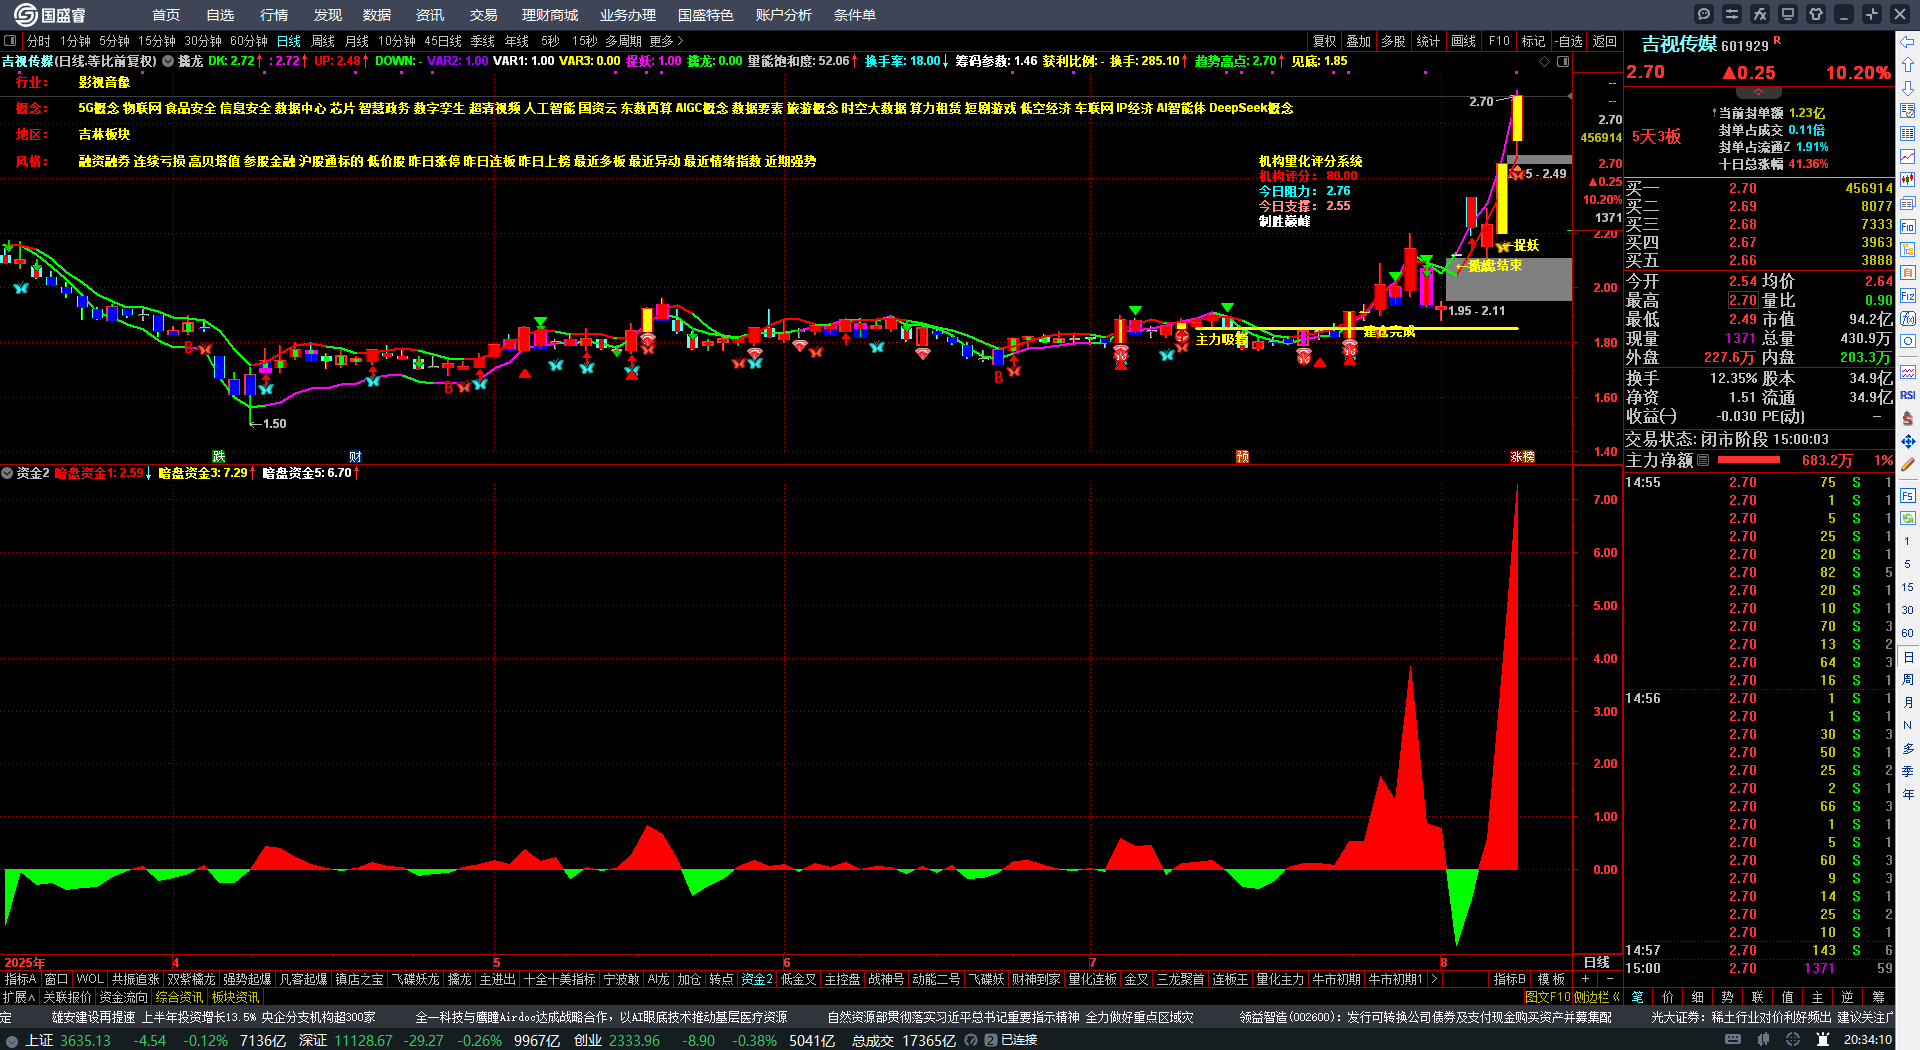Open the 国盛特色 menu
This screenshot has height=1050, width=1920.
pos(705,15)
